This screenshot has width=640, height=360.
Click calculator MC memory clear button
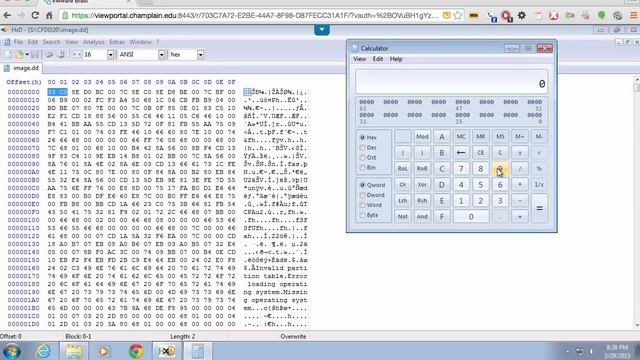(x=461, y=137)
